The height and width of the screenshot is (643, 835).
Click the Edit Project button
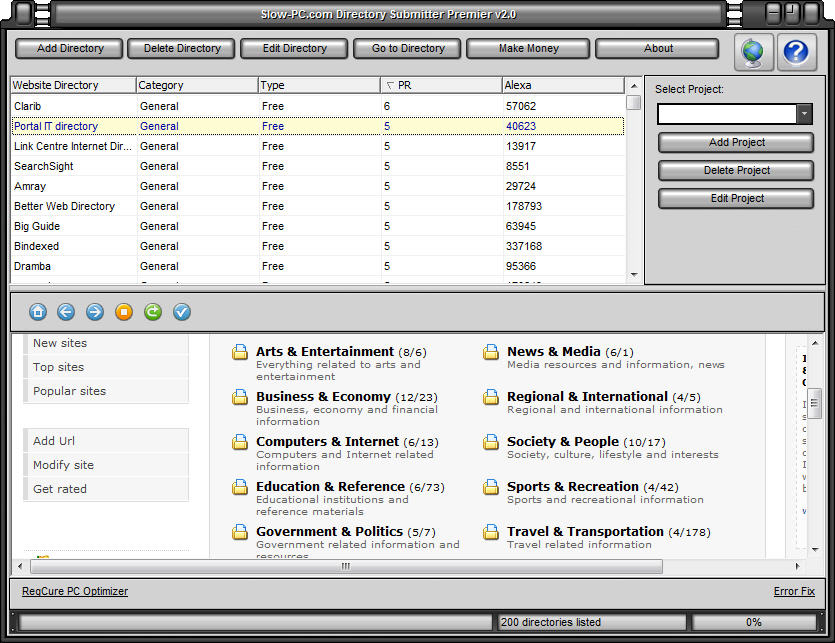coord(736,199)
